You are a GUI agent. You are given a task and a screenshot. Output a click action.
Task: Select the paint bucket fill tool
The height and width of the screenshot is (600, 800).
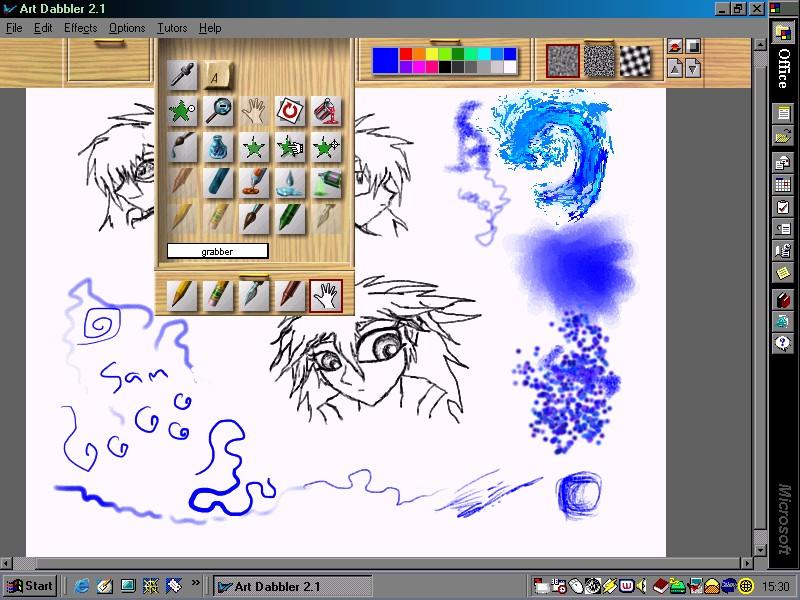pos(327,111)
